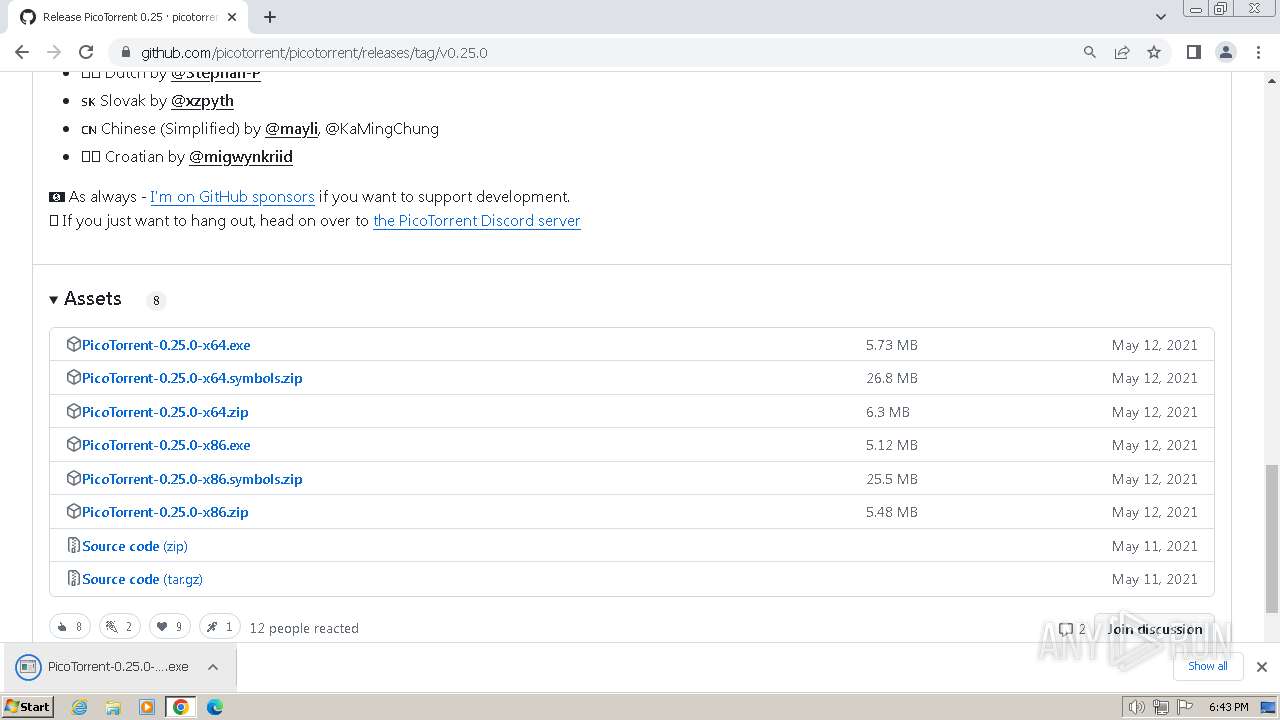Toggle the heart reaction with 9
The width and height of the screenshot is (1280, 720).
pos(170,627)
